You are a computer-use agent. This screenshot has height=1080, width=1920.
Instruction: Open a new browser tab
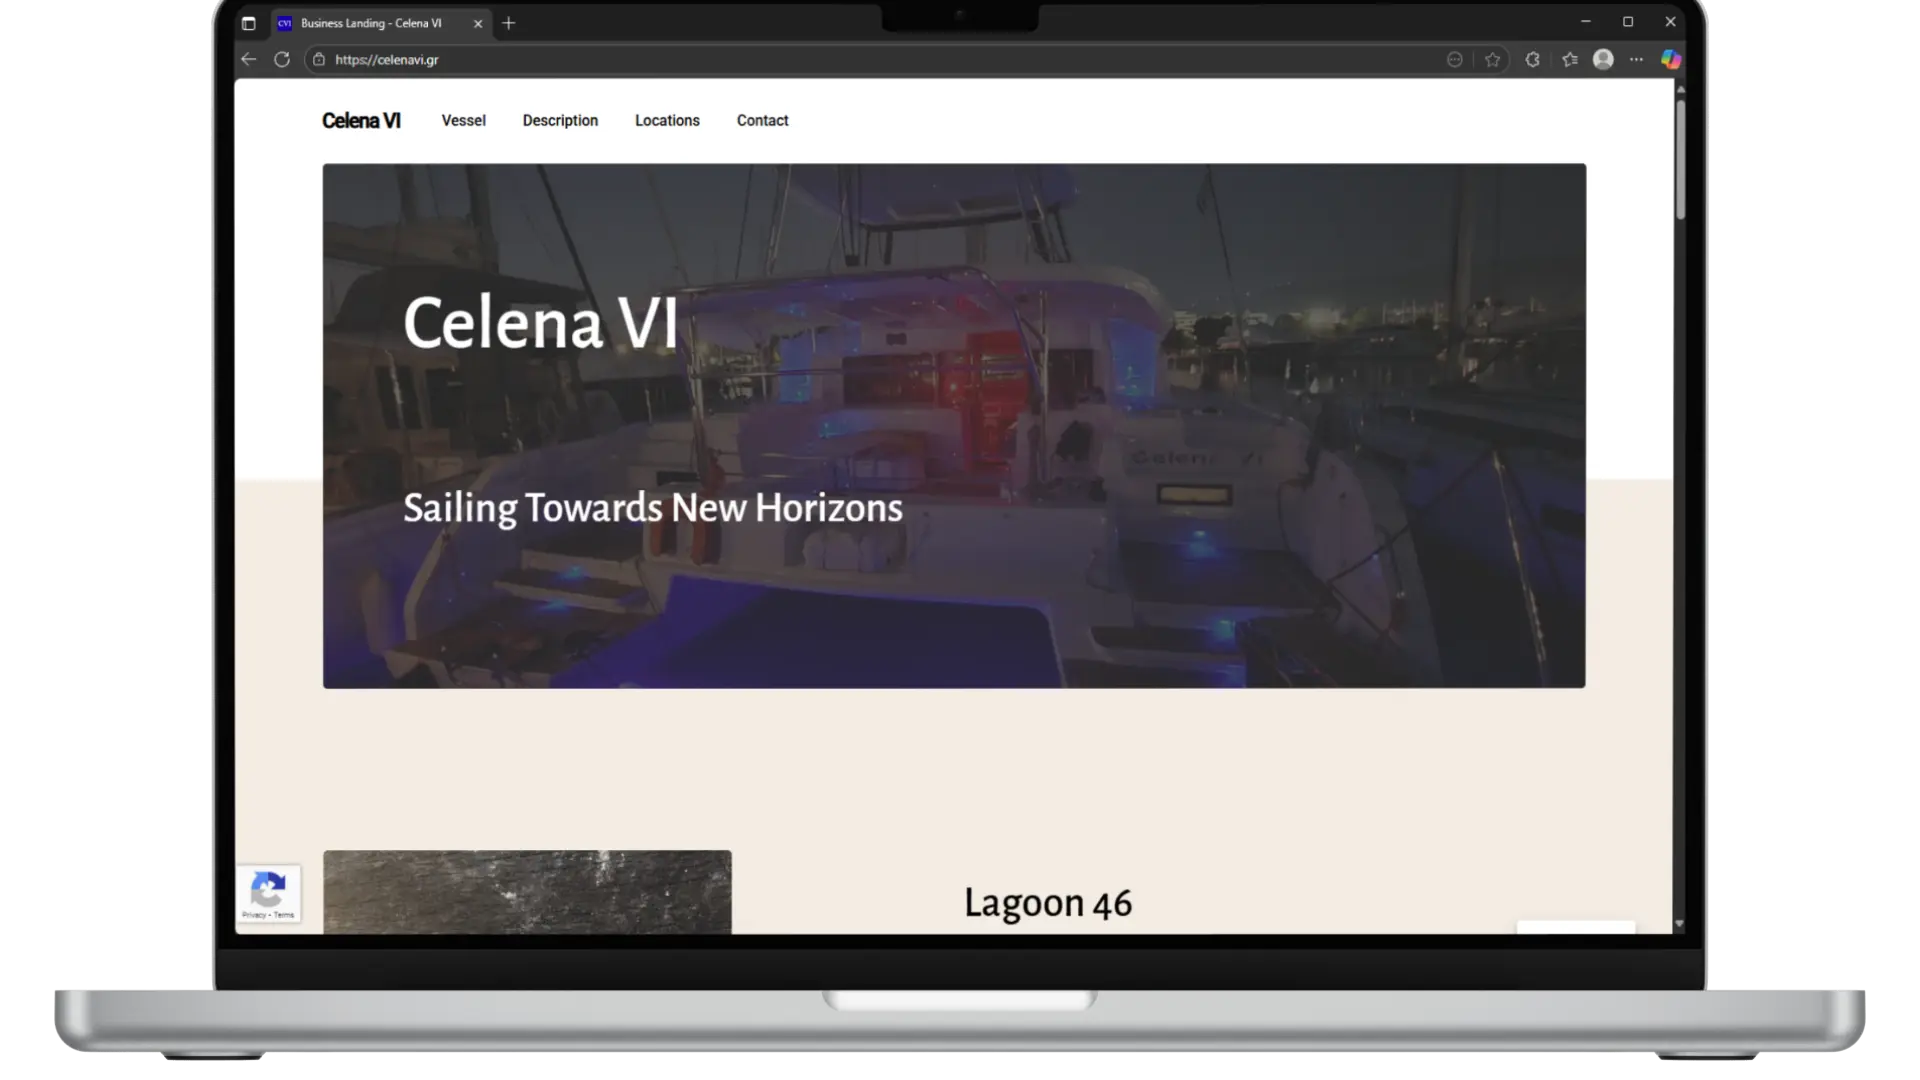pyautogui.click(x=509, y=23)
